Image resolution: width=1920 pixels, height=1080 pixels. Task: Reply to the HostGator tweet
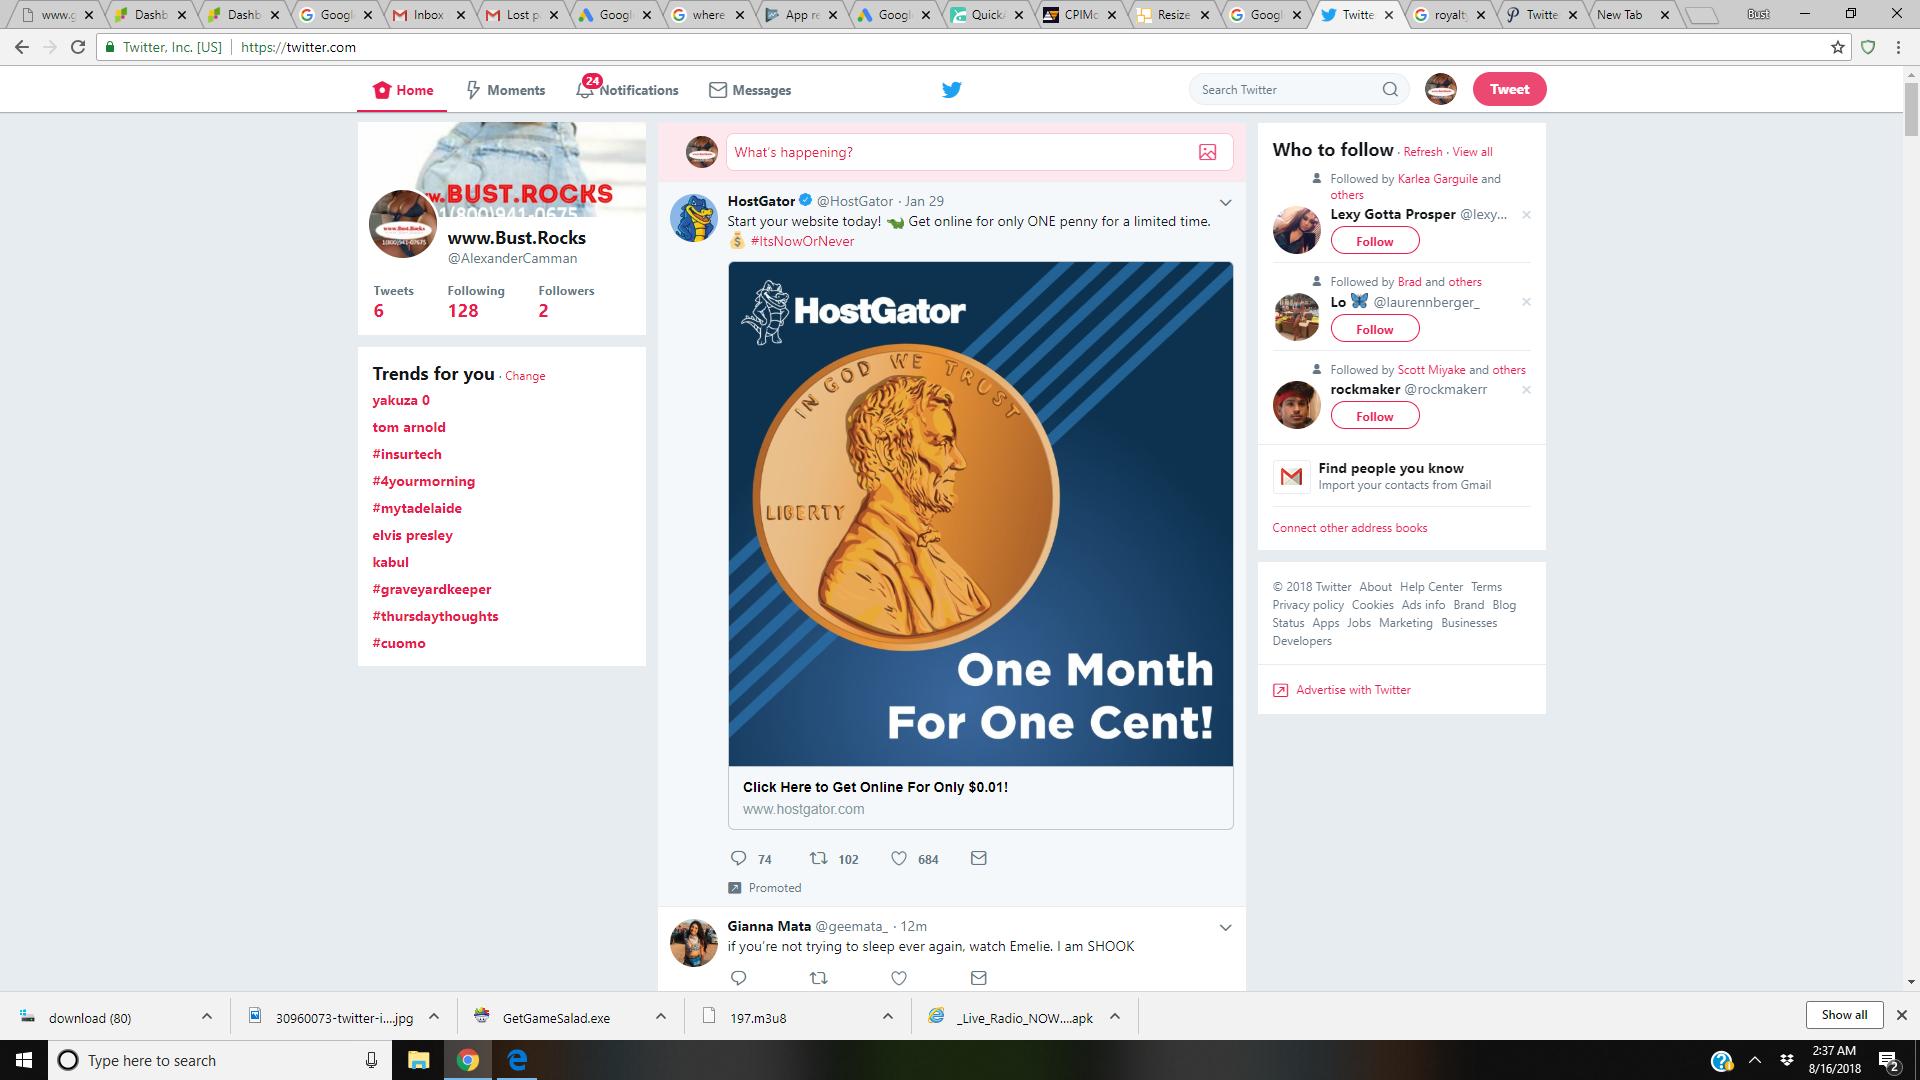click(x=739, y=858)
